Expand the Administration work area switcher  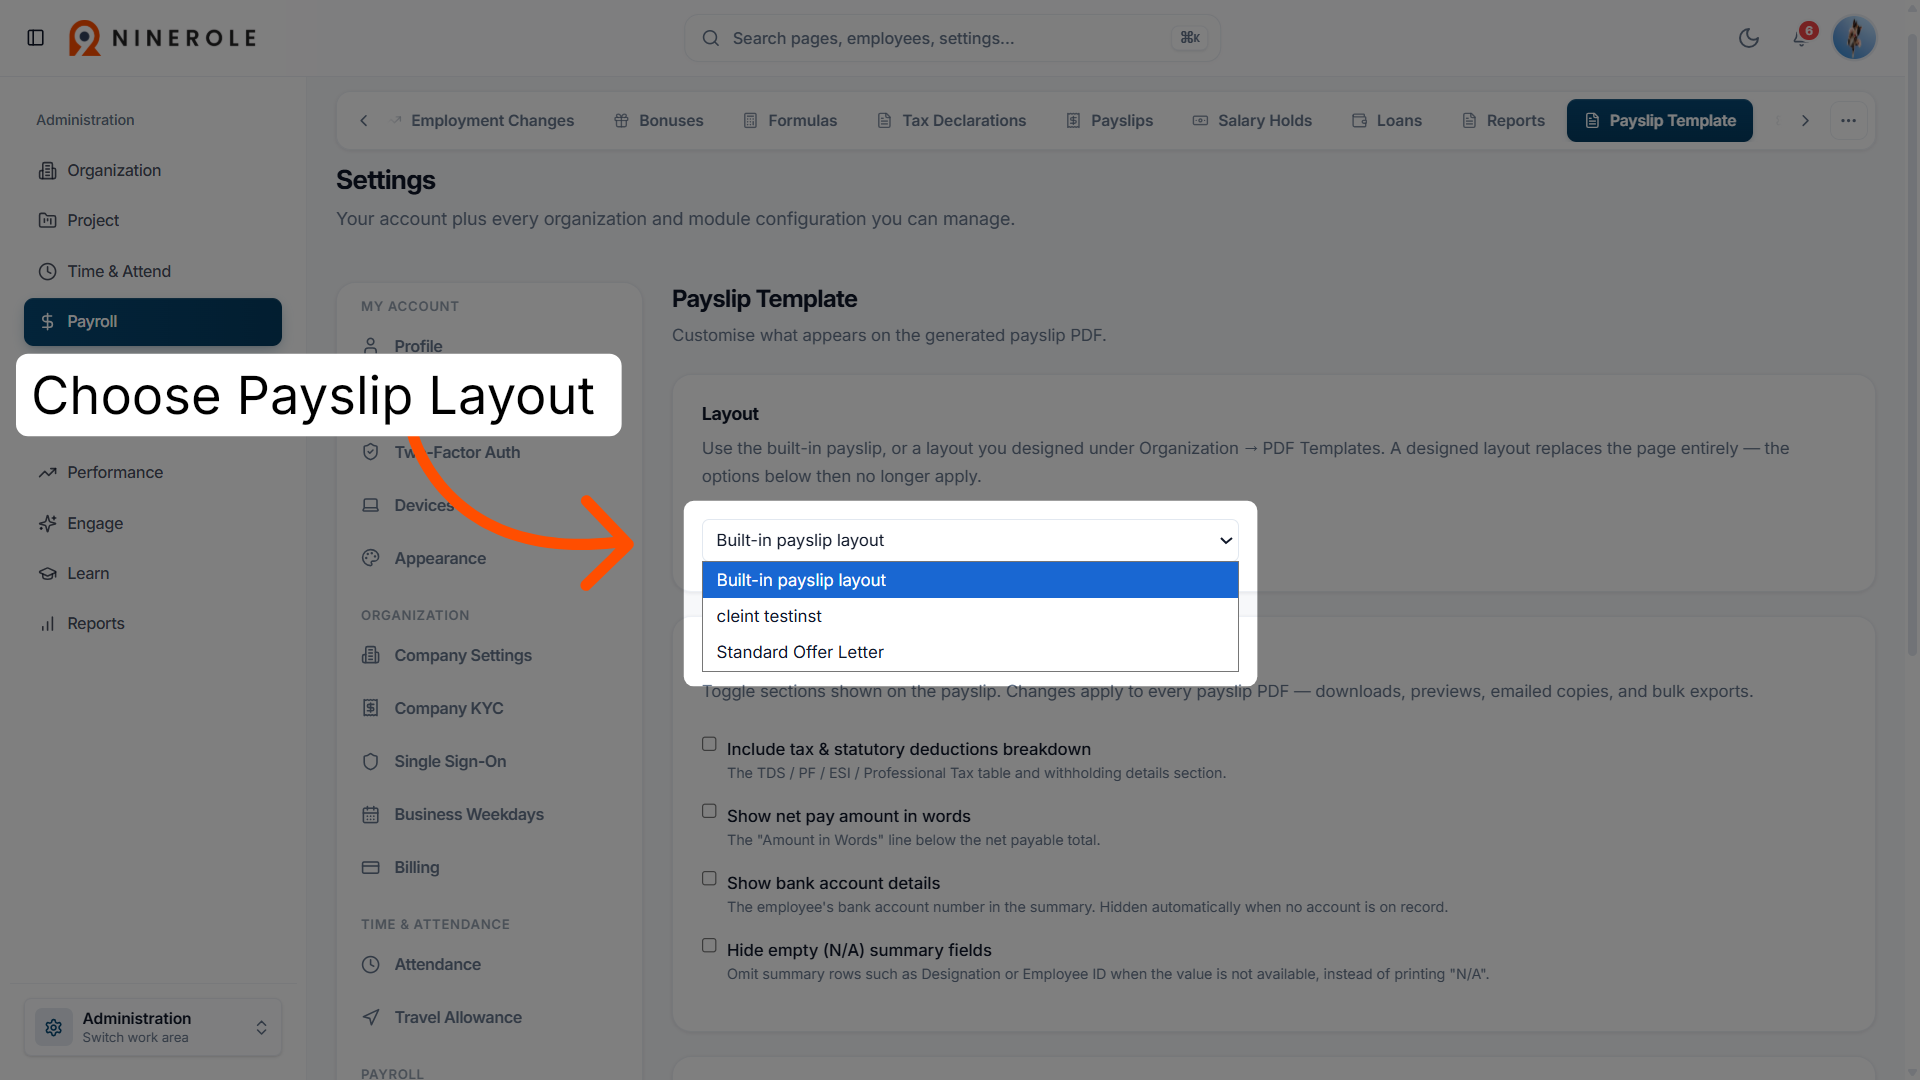153,1027
